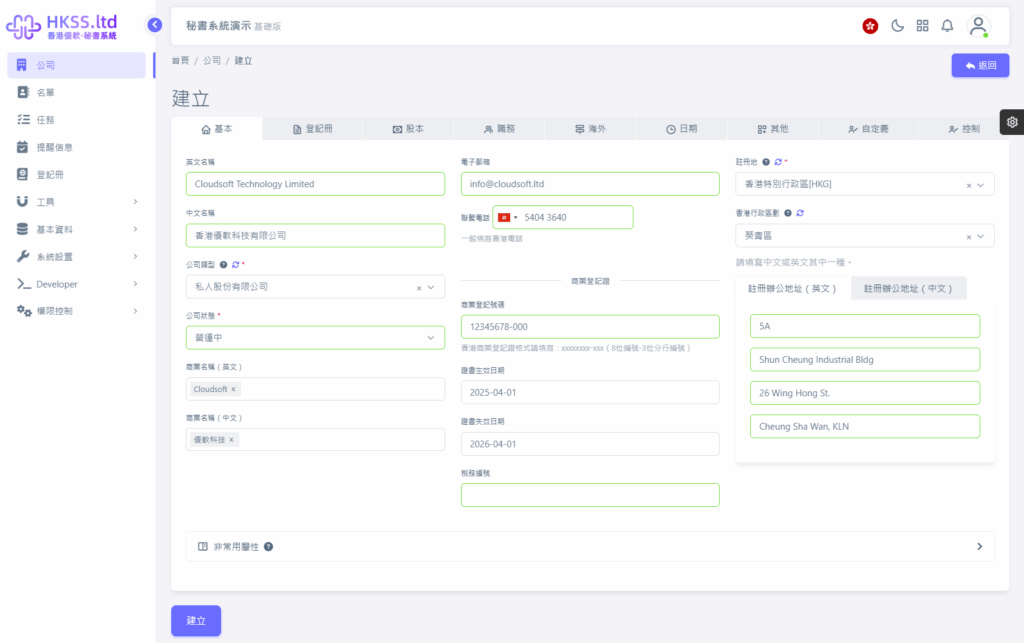The height and width of the screenshot is (643, 1024).
Task: Click the 註冊地 refresh icon
Action: [x=778, y=162]
